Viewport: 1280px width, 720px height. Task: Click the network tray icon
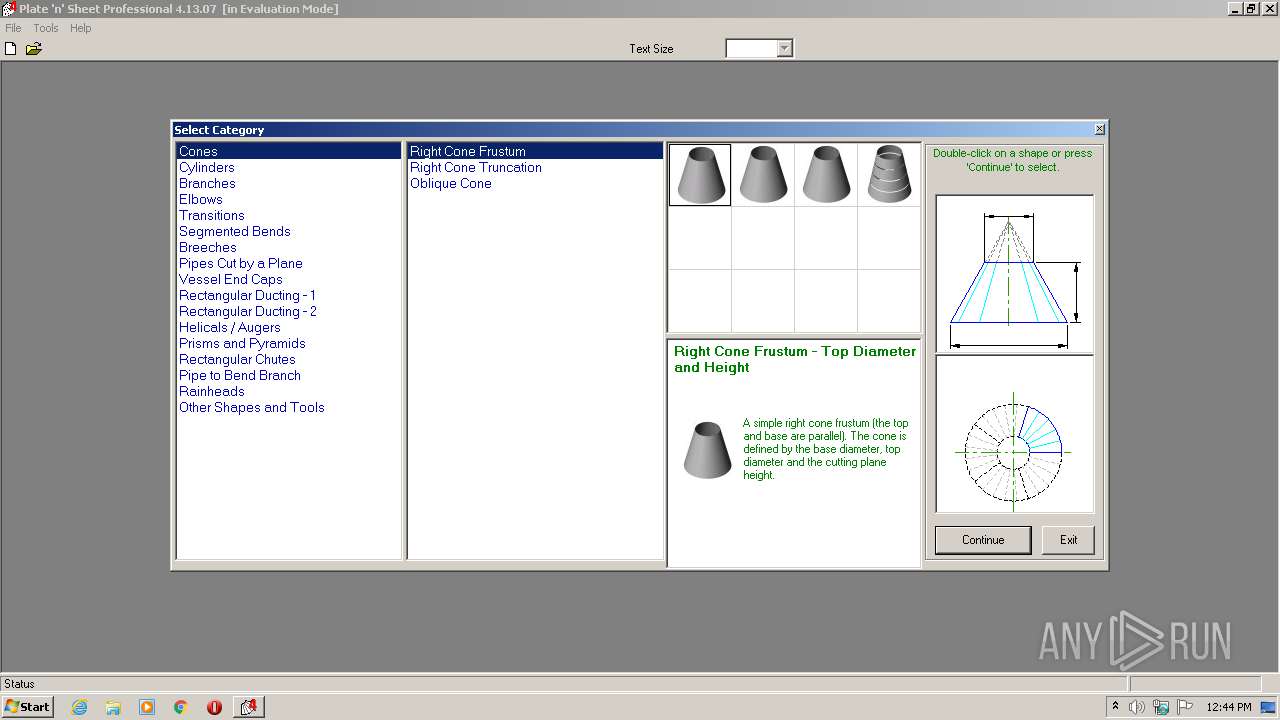[x=1161, y=707]
